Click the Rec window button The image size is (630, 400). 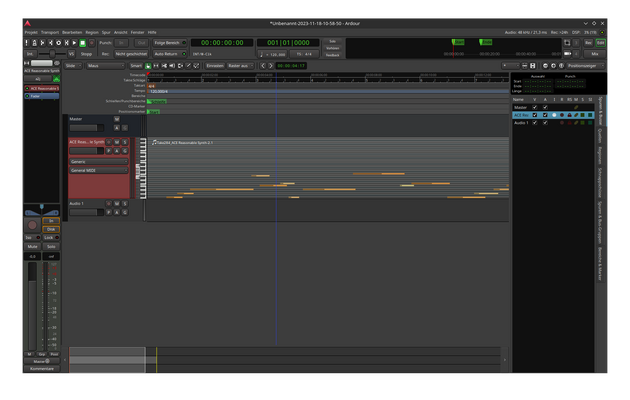[589, 43]
